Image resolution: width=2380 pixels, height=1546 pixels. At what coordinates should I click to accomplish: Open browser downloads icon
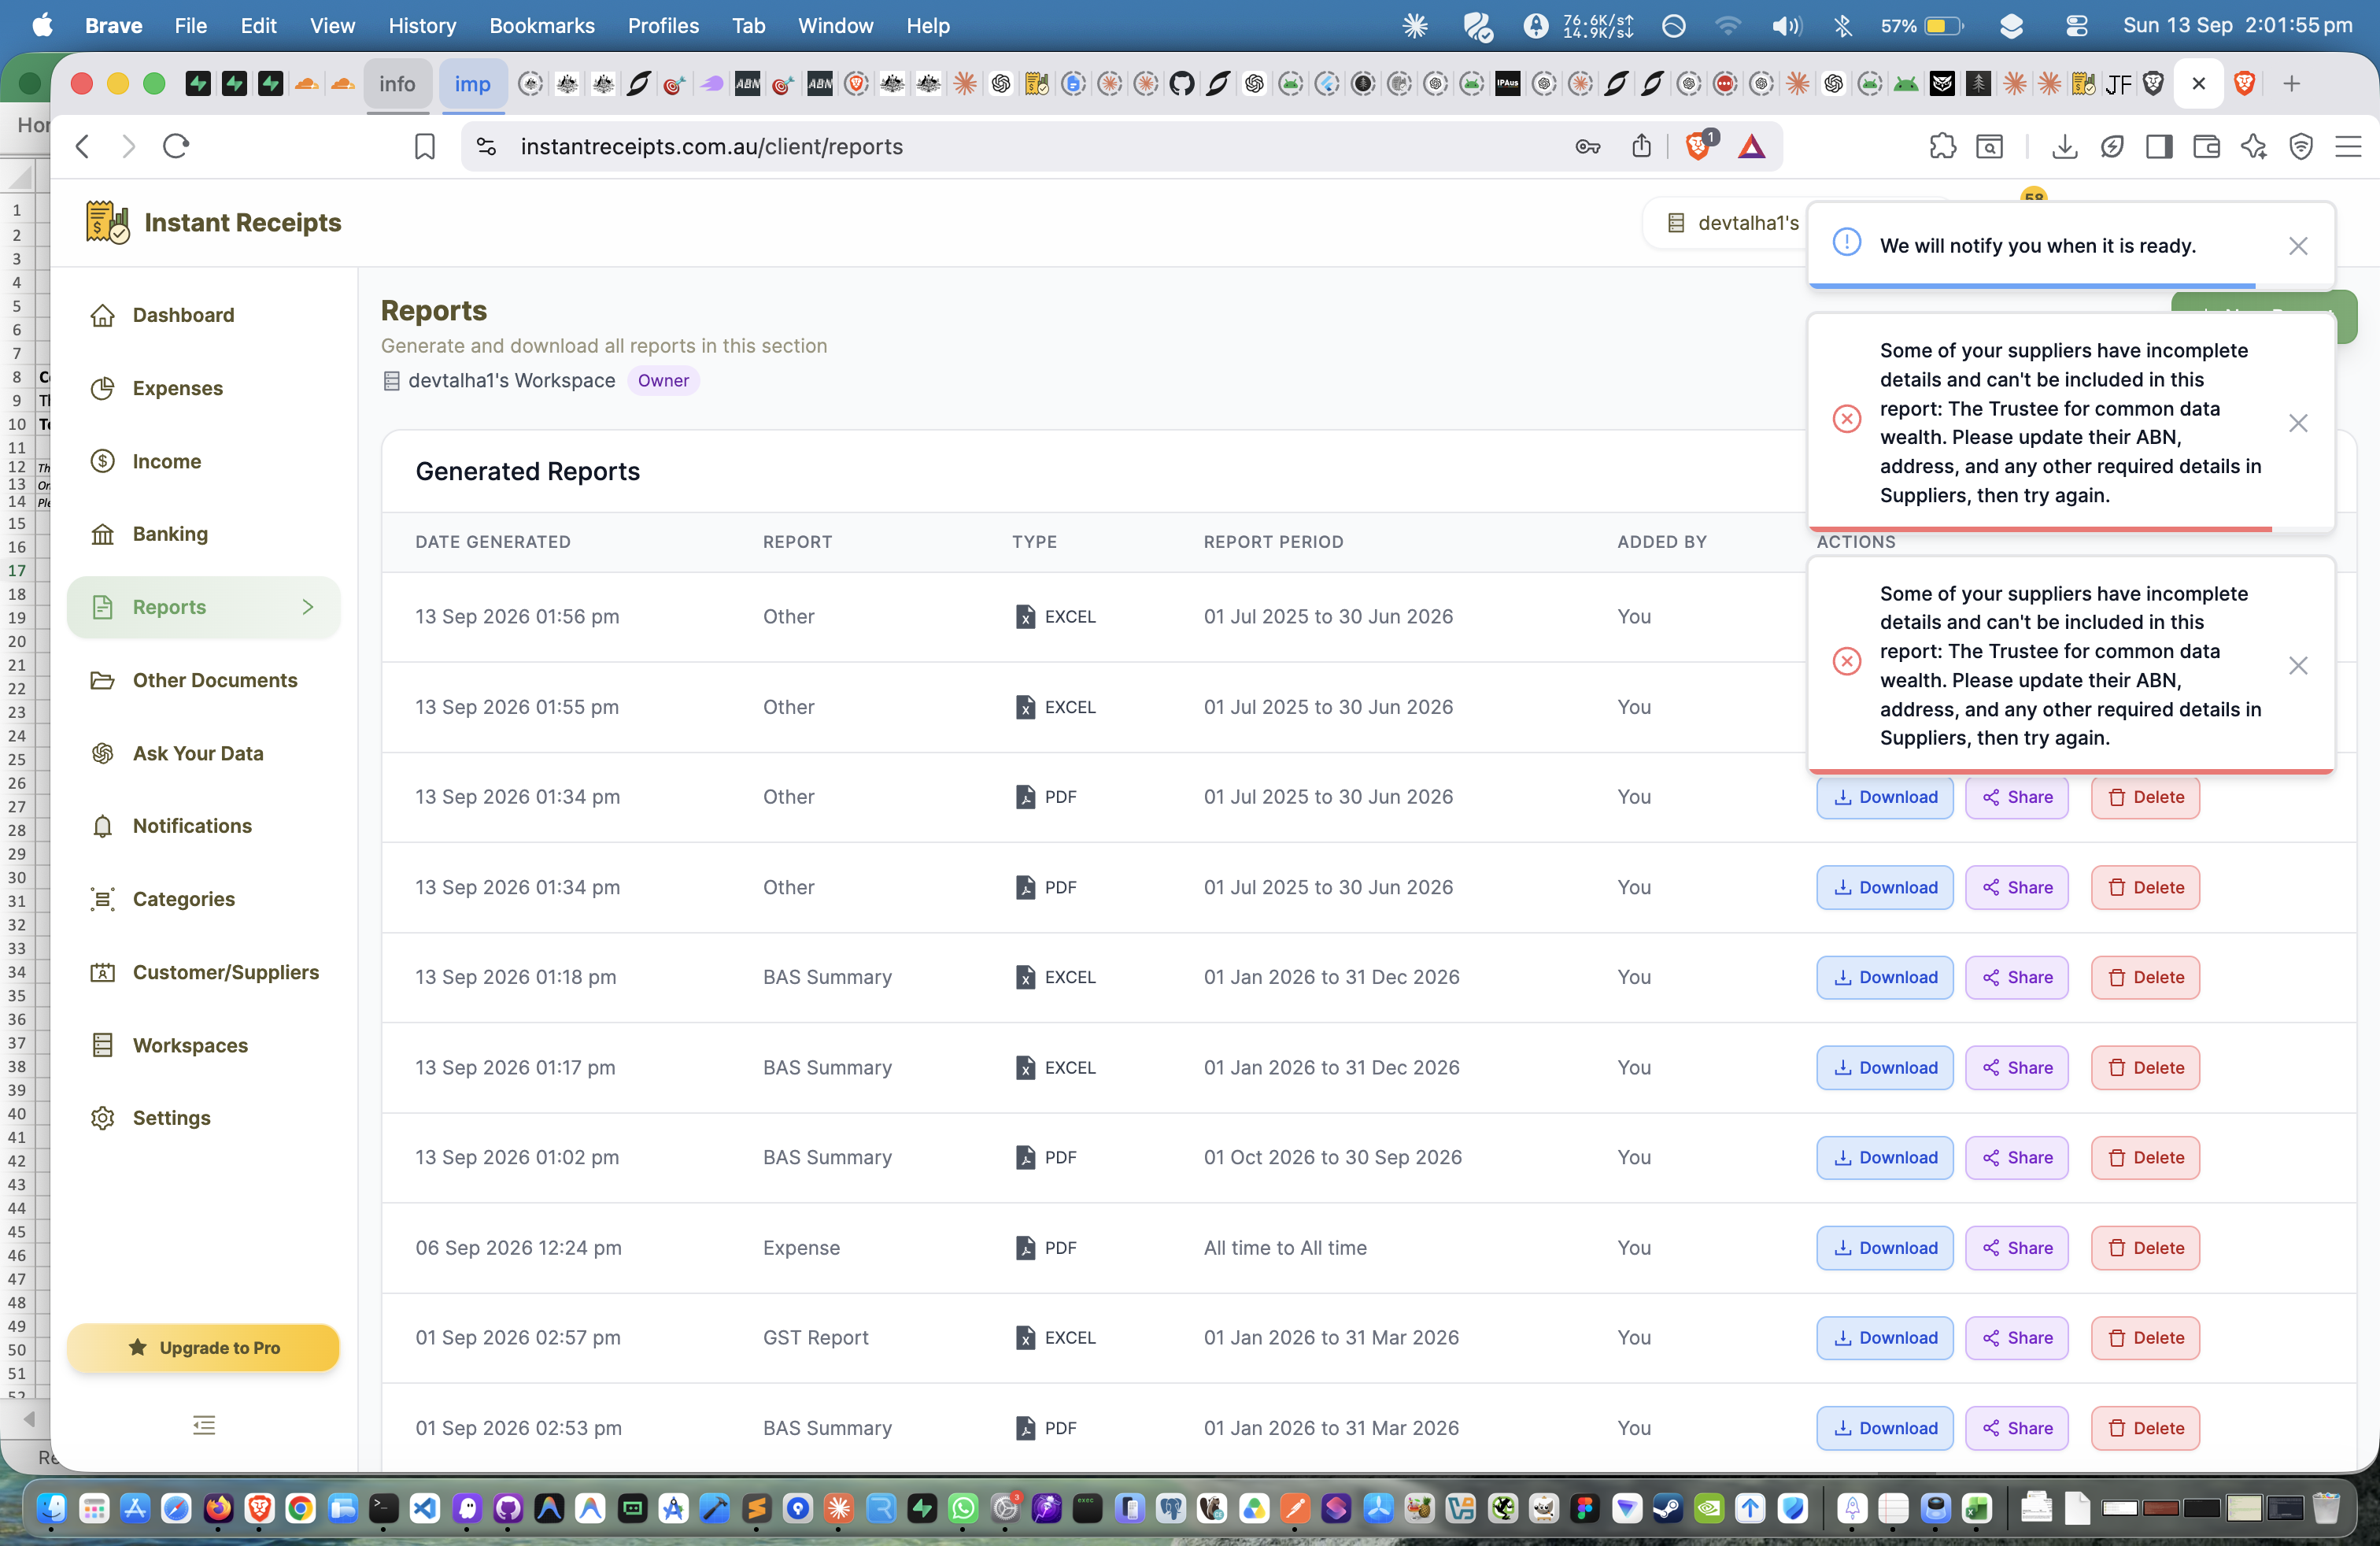(x=2065, y=147)
